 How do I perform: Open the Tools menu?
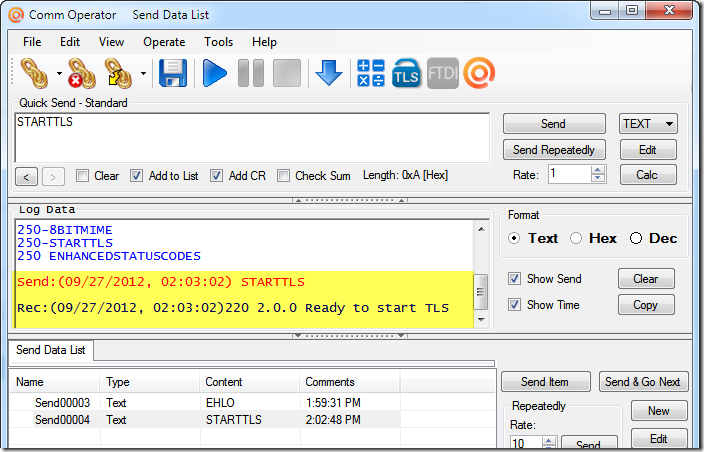point(218,42)
